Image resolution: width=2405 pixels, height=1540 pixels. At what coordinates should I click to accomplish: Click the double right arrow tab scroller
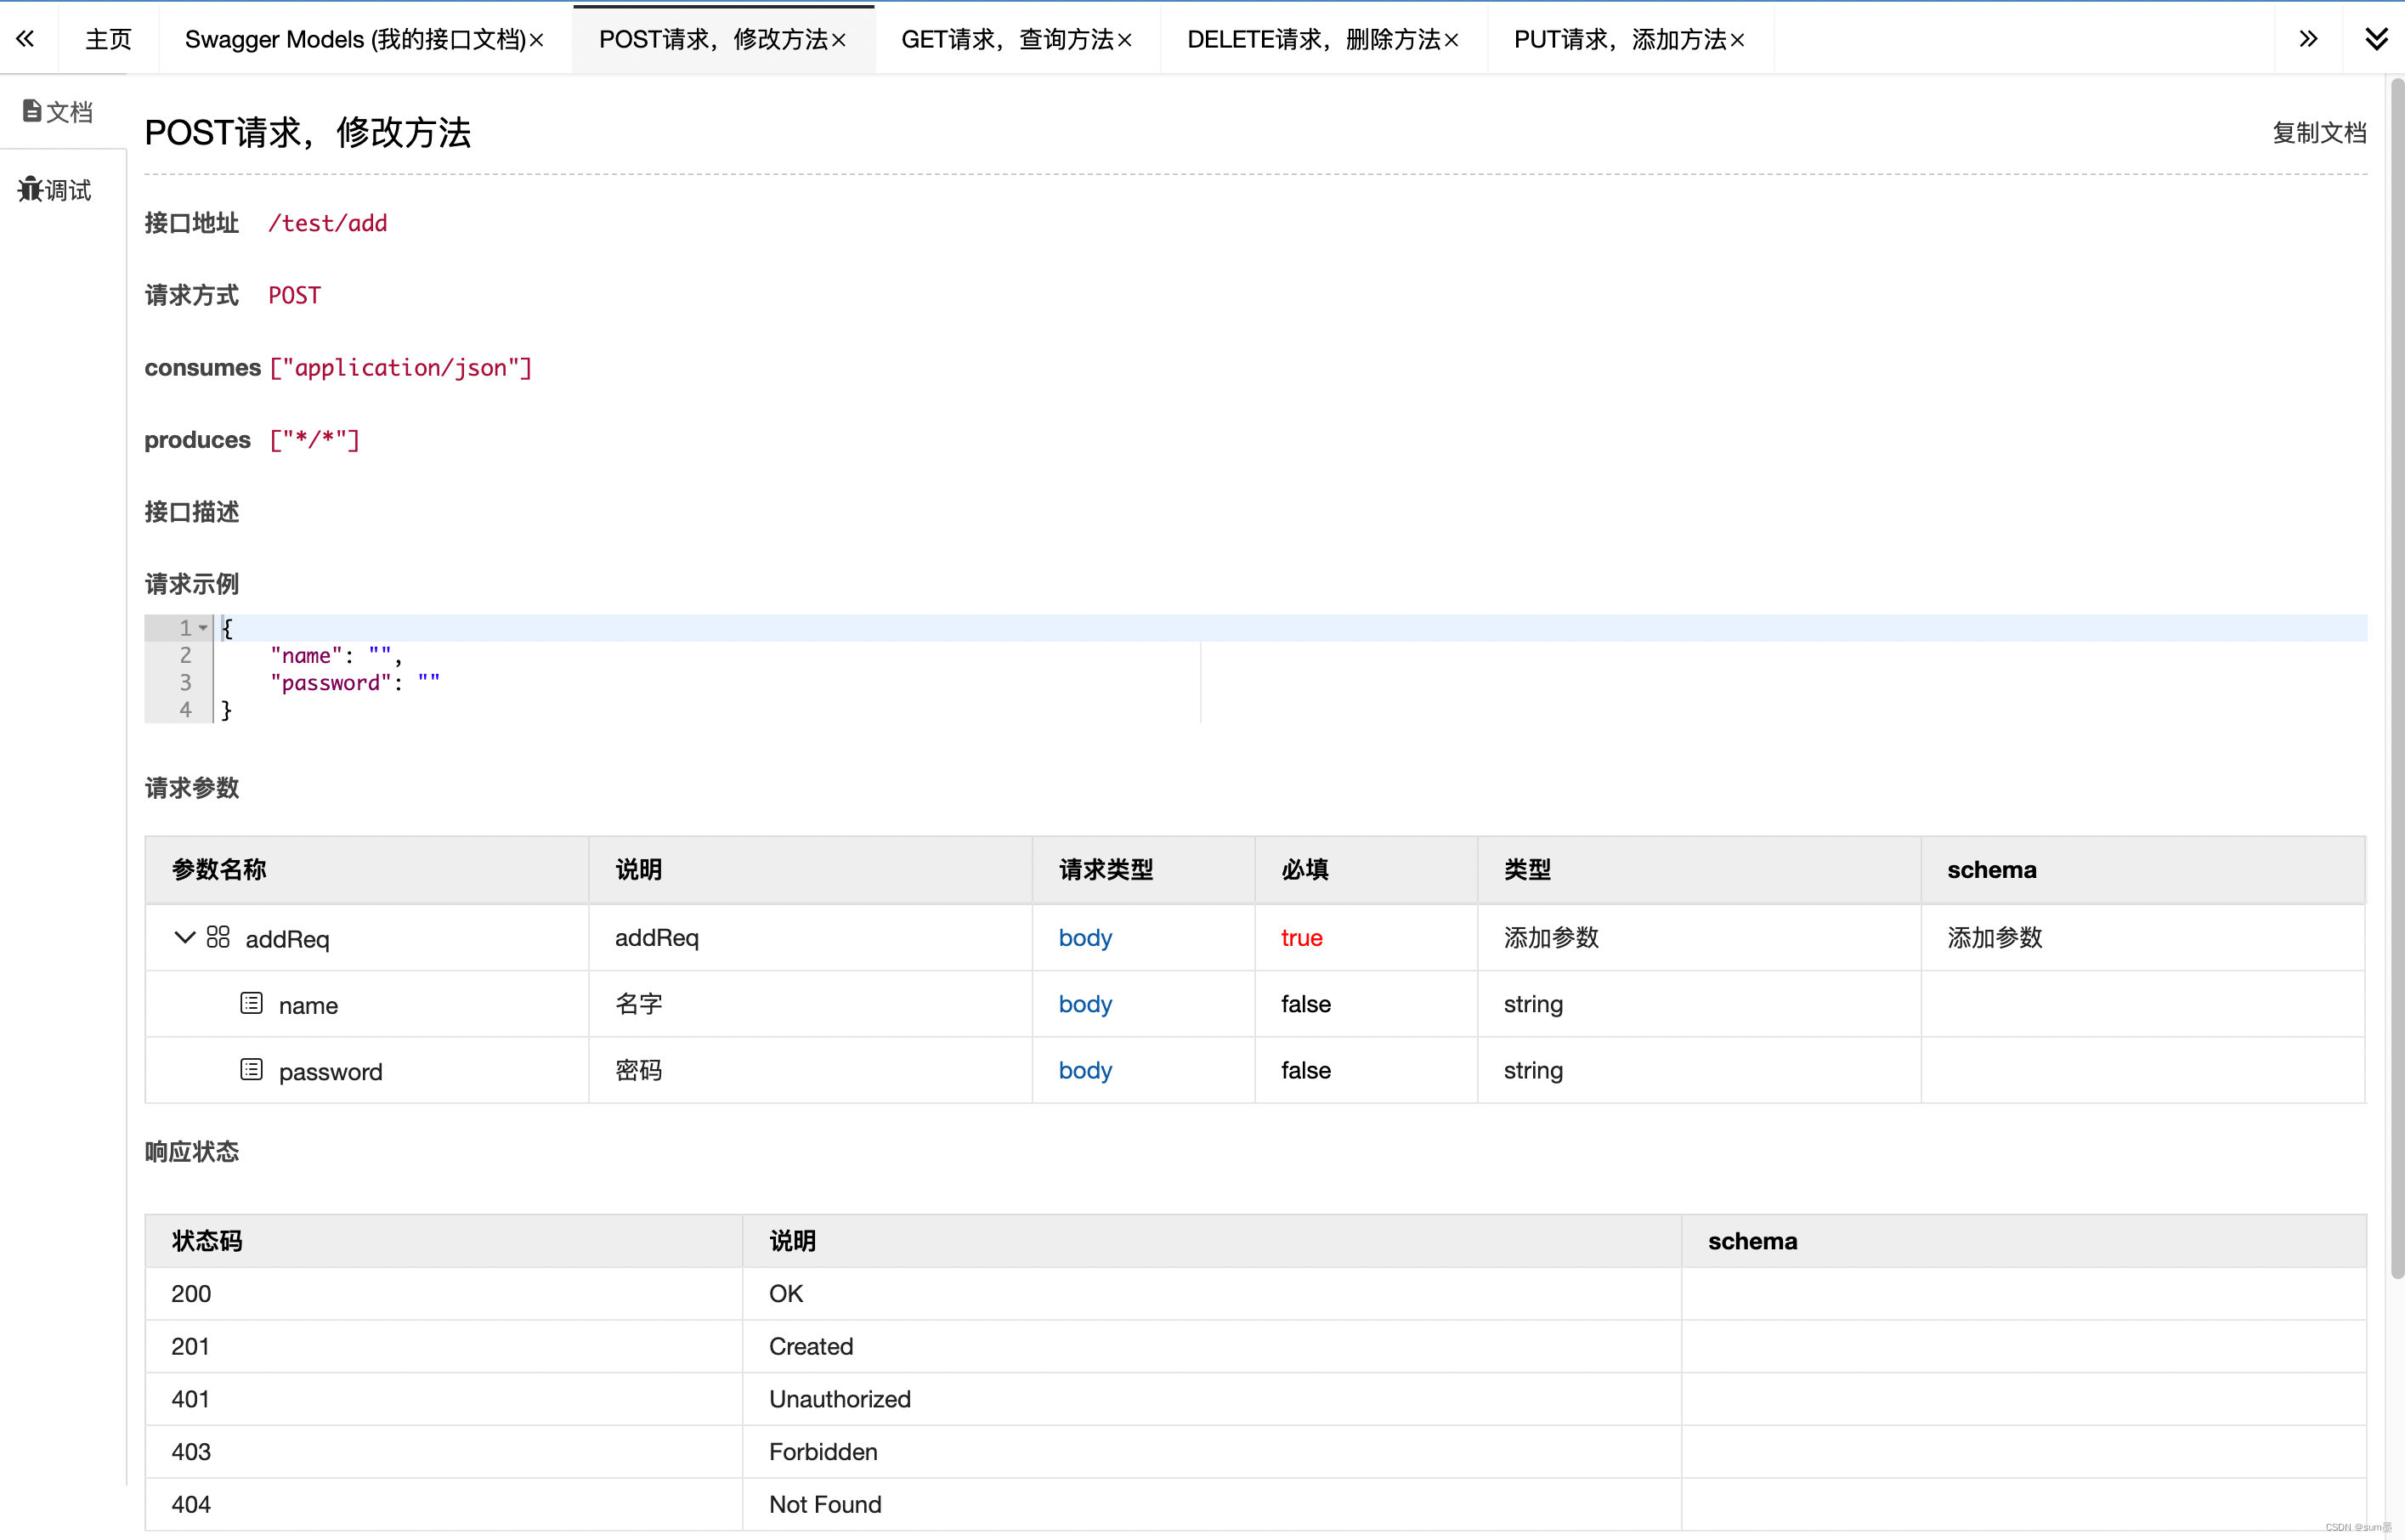point(2308,39)
